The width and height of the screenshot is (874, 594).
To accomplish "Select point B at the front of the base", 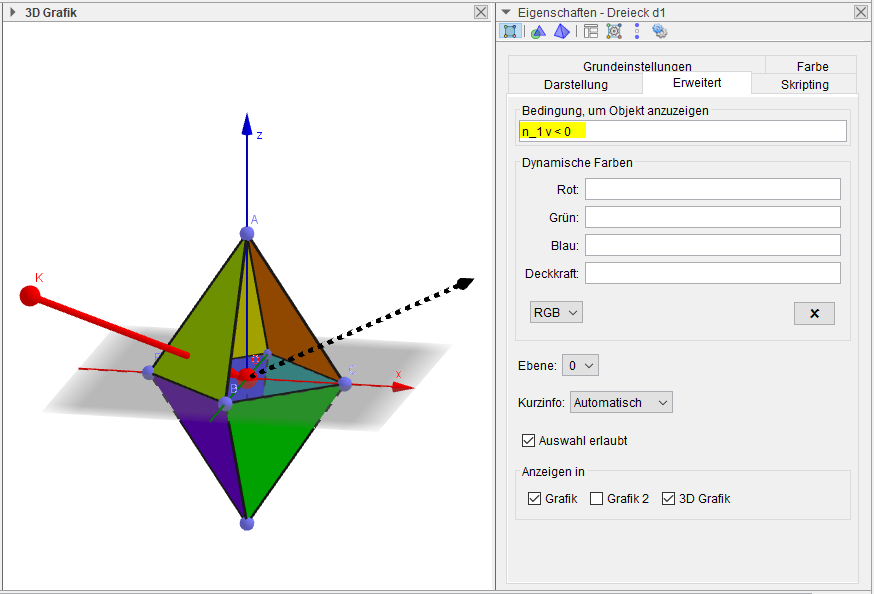I will [x=225, y=403].
